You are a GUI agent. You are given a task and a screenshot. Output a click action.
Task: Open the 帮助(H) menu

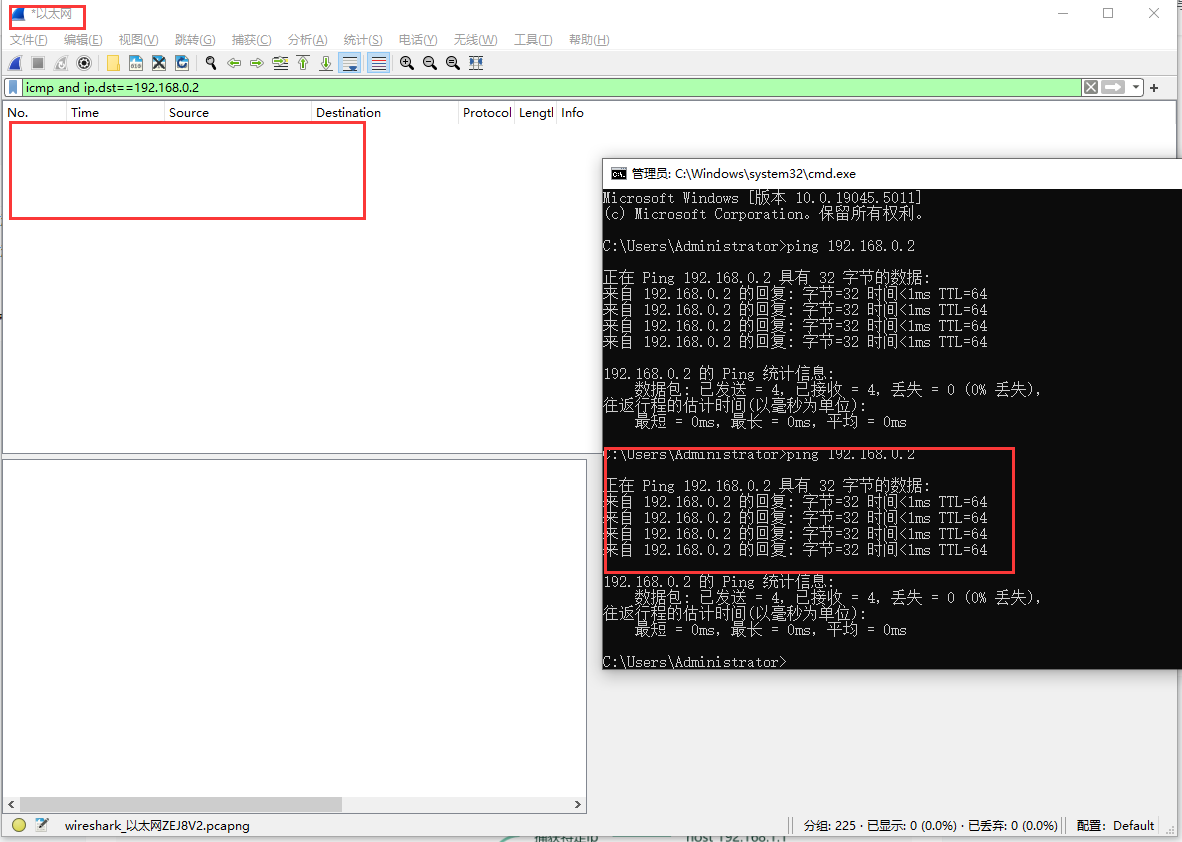tap(589, 40)
